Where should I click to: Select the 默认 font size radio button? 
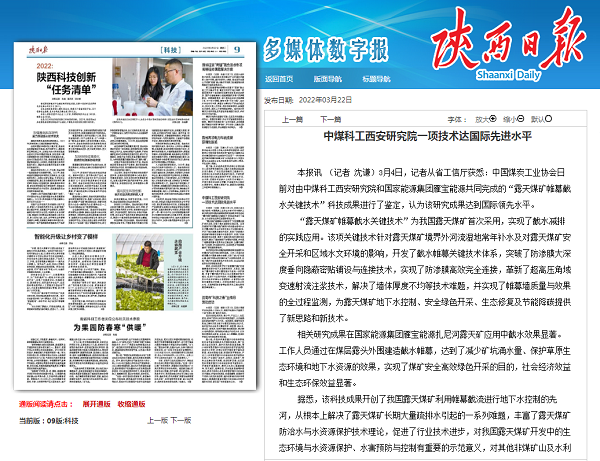(x=548, y=119)
